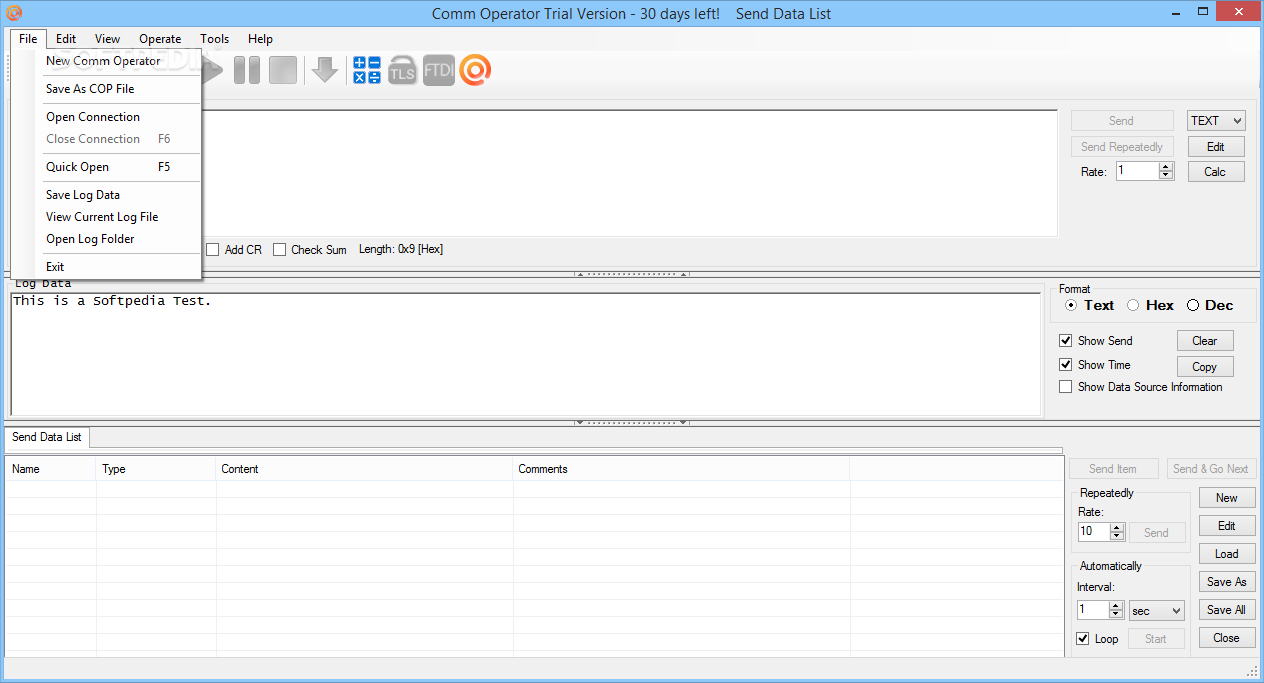This screenshot has height=683, width=1264.
Task: Open the TEXT format dropdown
Action: (x=1216, y=121)
